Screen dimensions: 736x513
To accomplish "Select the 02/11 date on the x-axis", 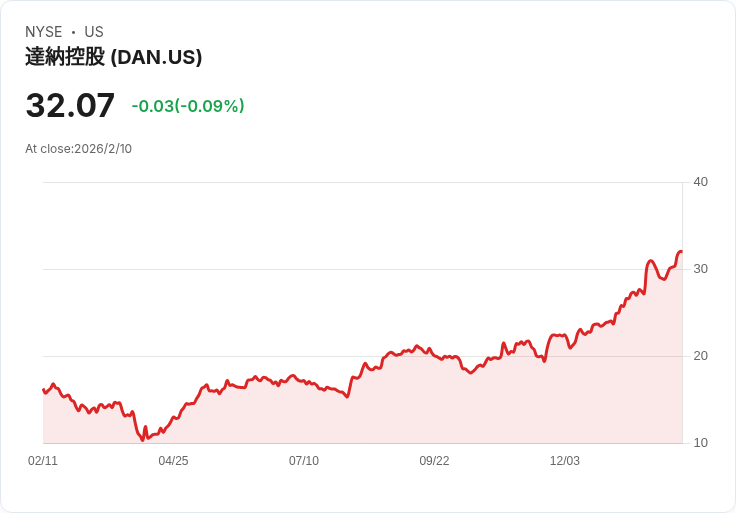I will point(43,461).
